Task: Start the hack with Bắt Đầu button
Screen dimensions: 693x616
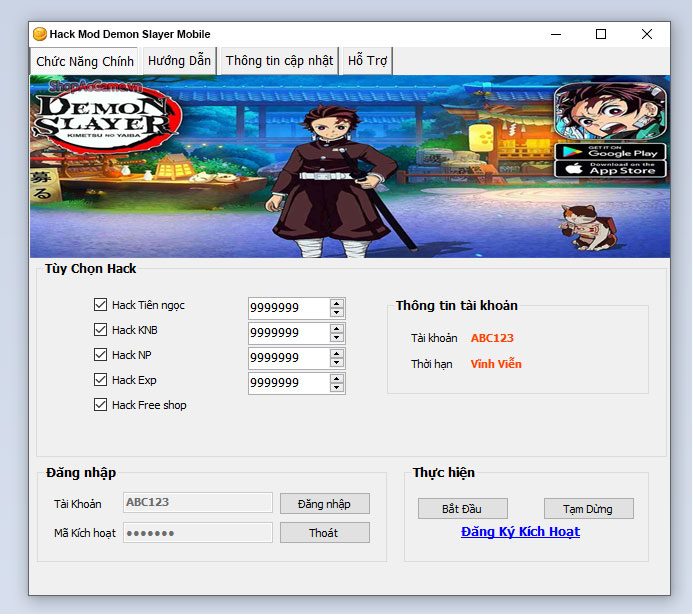Action: point(463,509)
